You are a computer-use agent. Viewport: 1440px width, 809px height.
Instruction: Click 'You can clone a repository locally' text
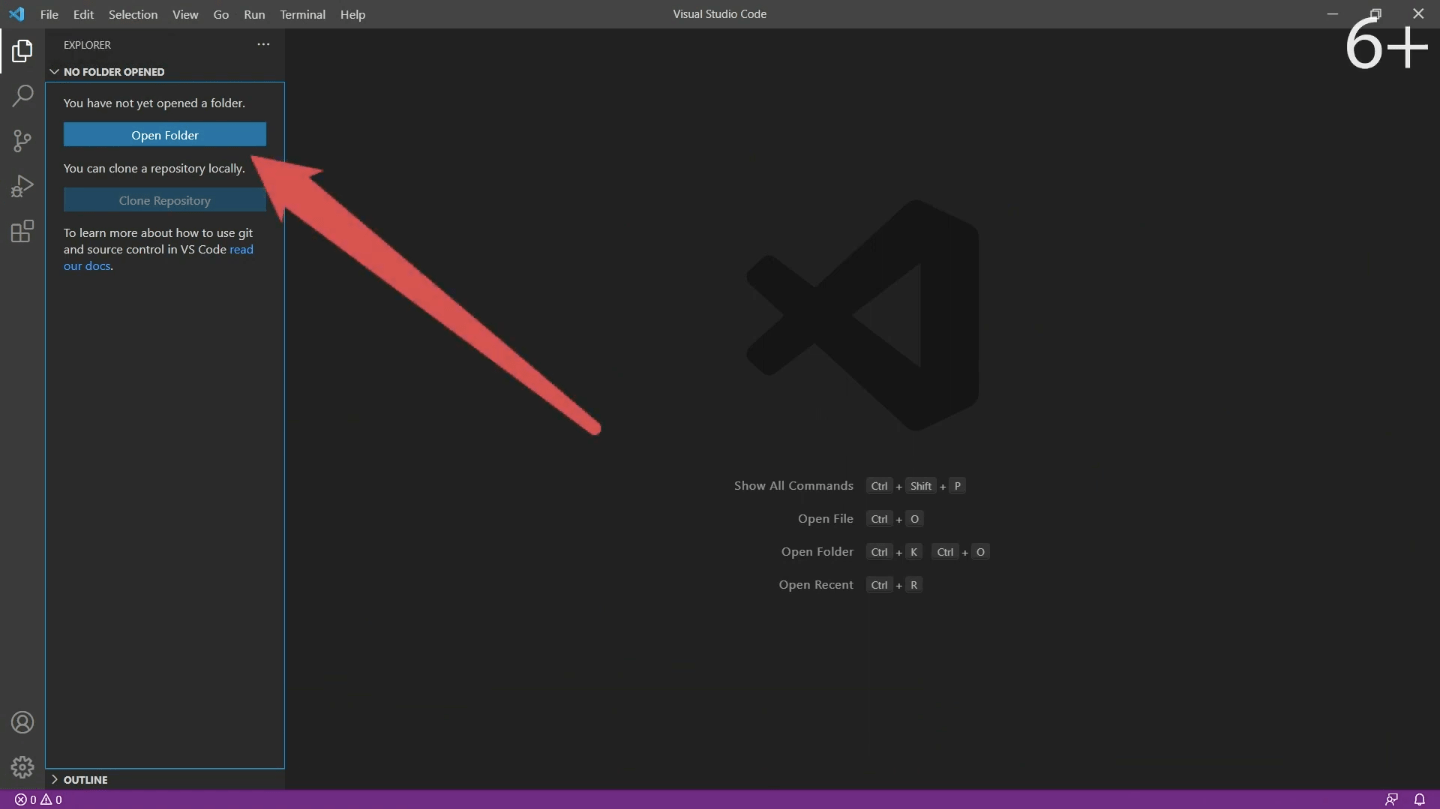pyautogui.click(x=154, y=168)
